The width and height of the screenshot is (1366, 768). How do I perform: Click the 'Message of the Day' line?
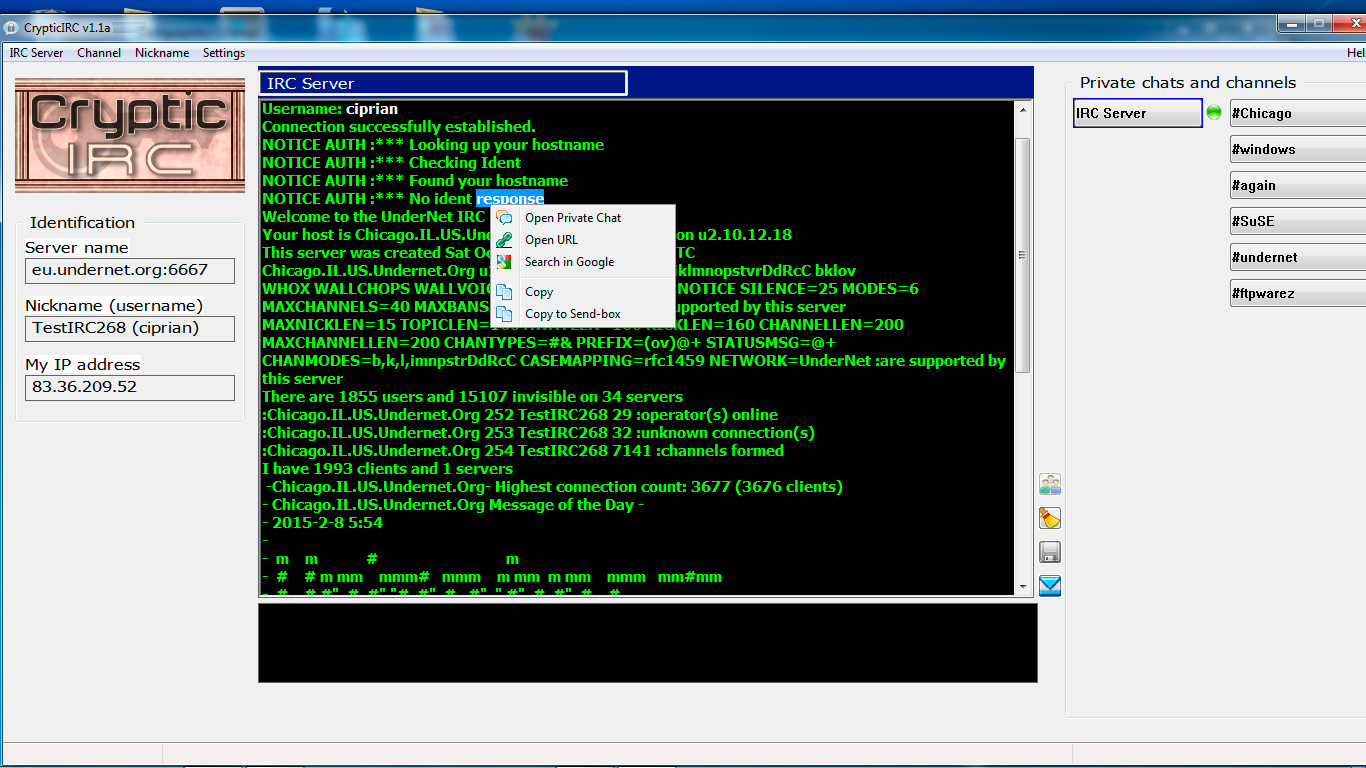[x=453, y=505]
